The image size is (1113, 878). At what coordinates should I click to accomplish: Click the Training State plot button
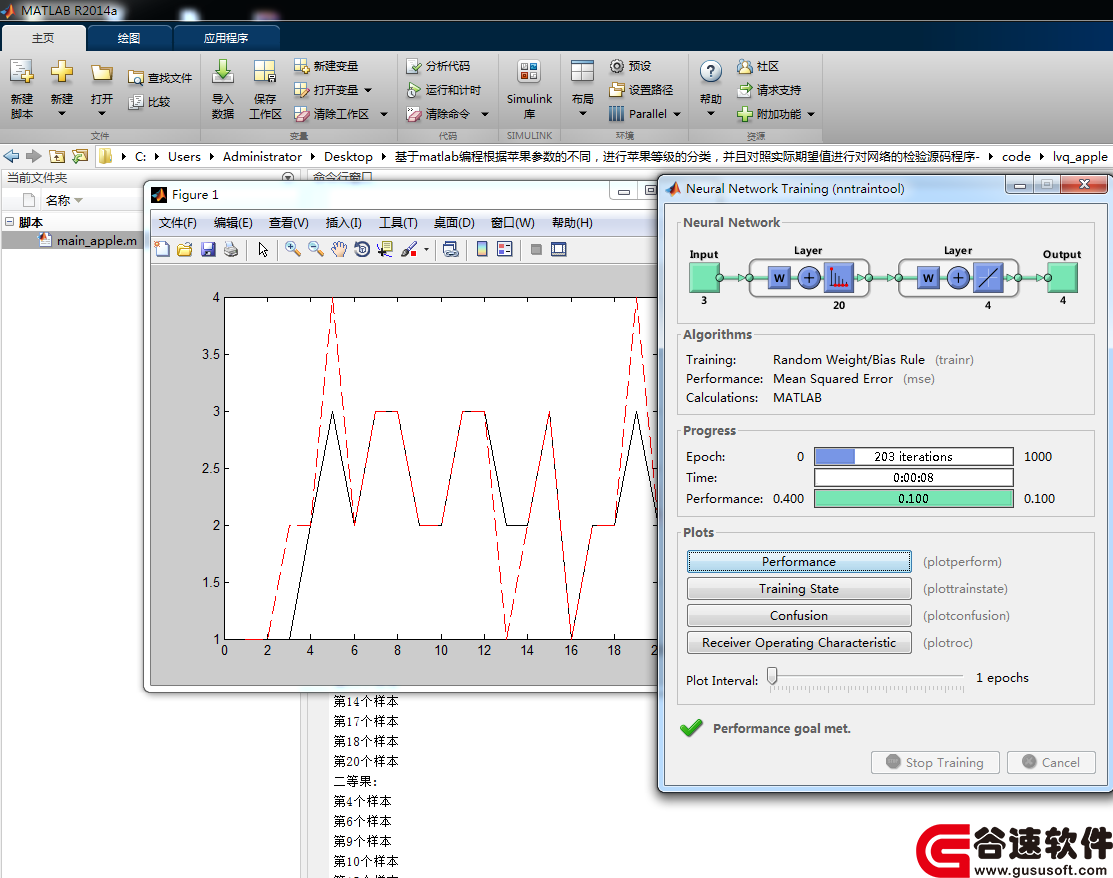[x=799, y=588]
